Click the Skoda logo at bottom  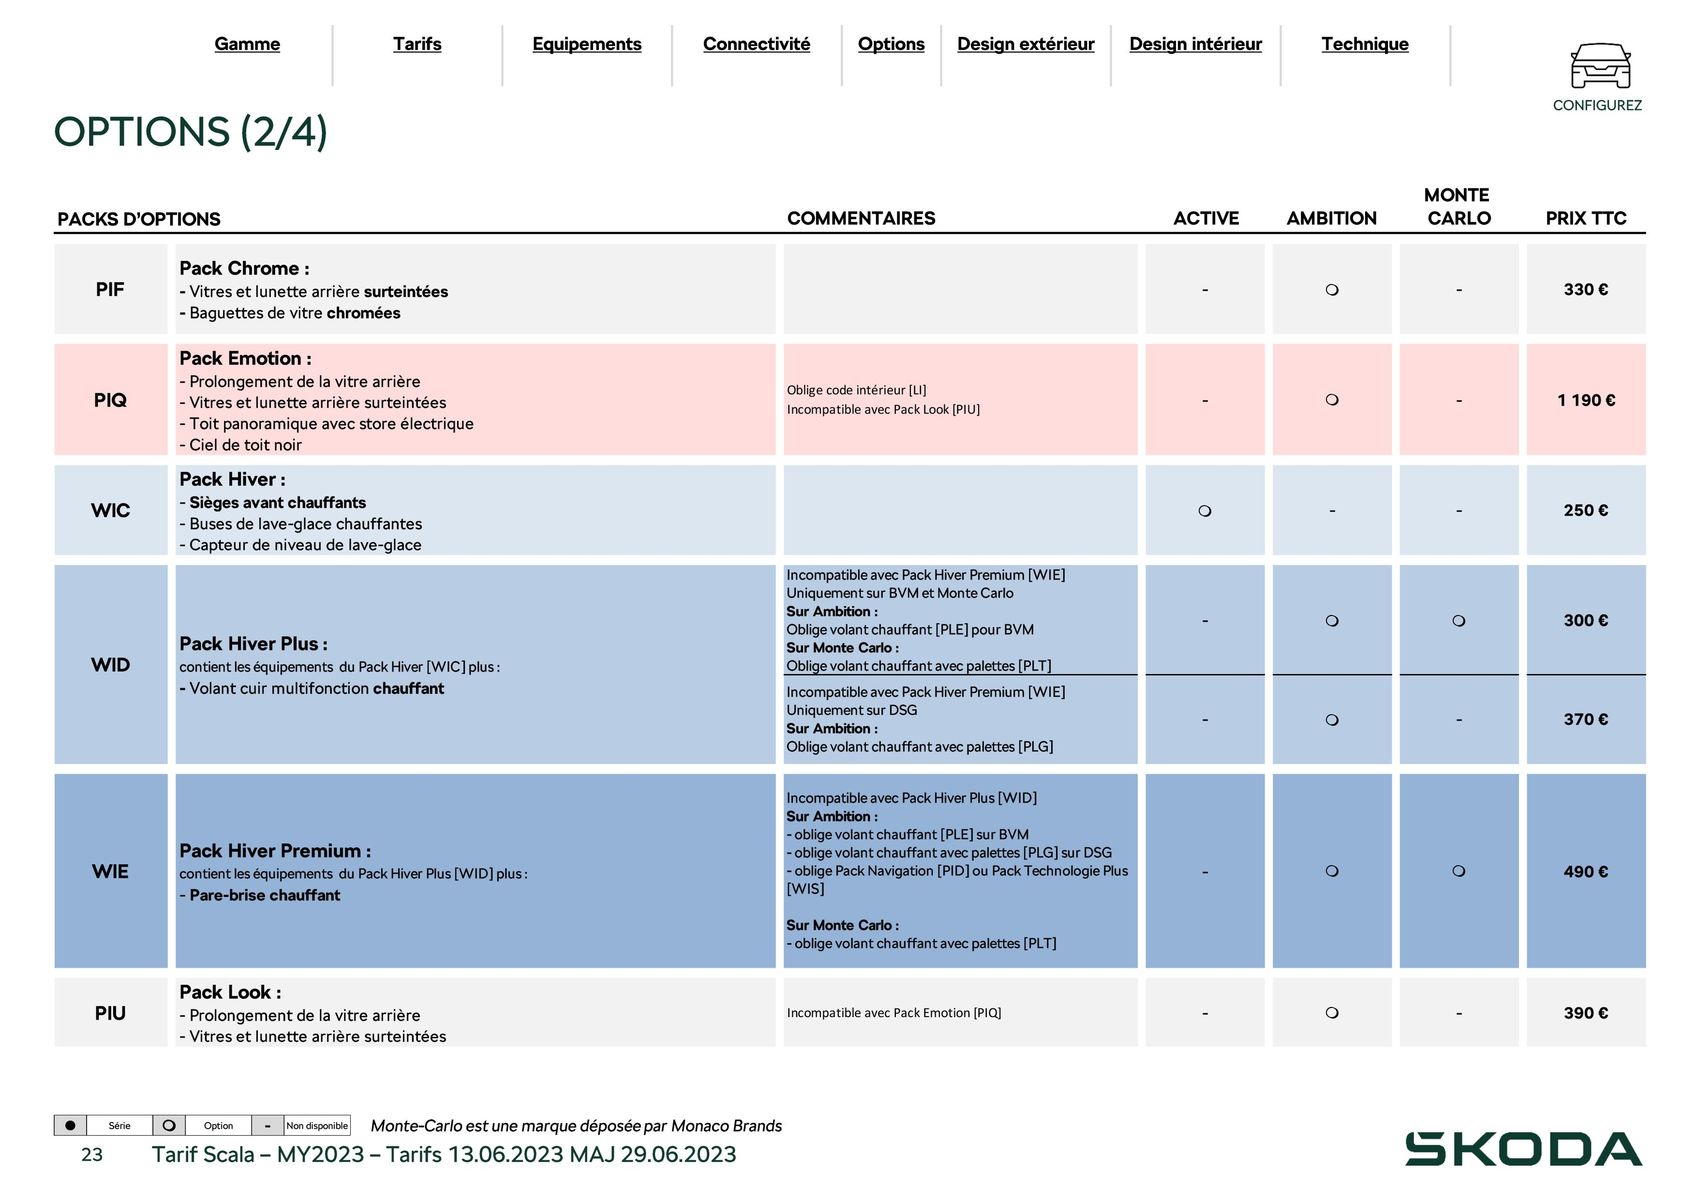pos(1523,1149)
